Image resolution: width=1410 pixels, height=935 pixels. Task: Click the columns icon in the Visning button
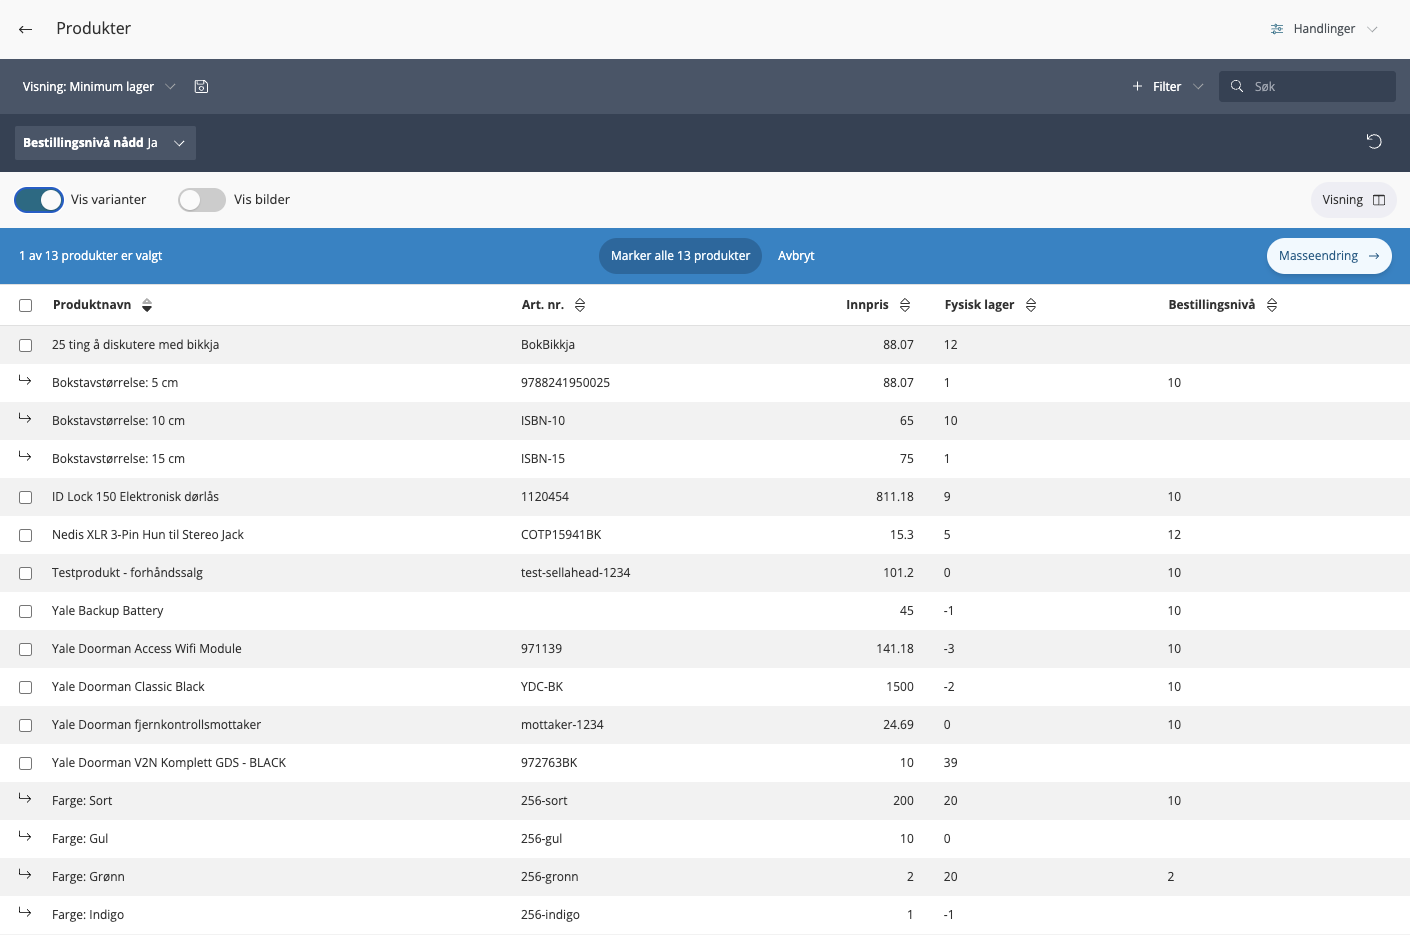[x=1379, y=200]
